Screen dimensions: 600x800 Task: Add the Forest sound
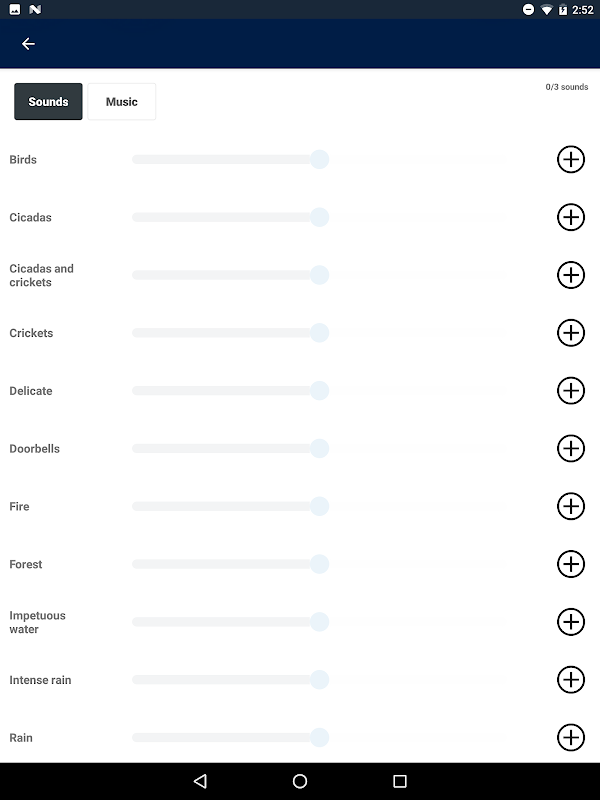pos(570,564)
